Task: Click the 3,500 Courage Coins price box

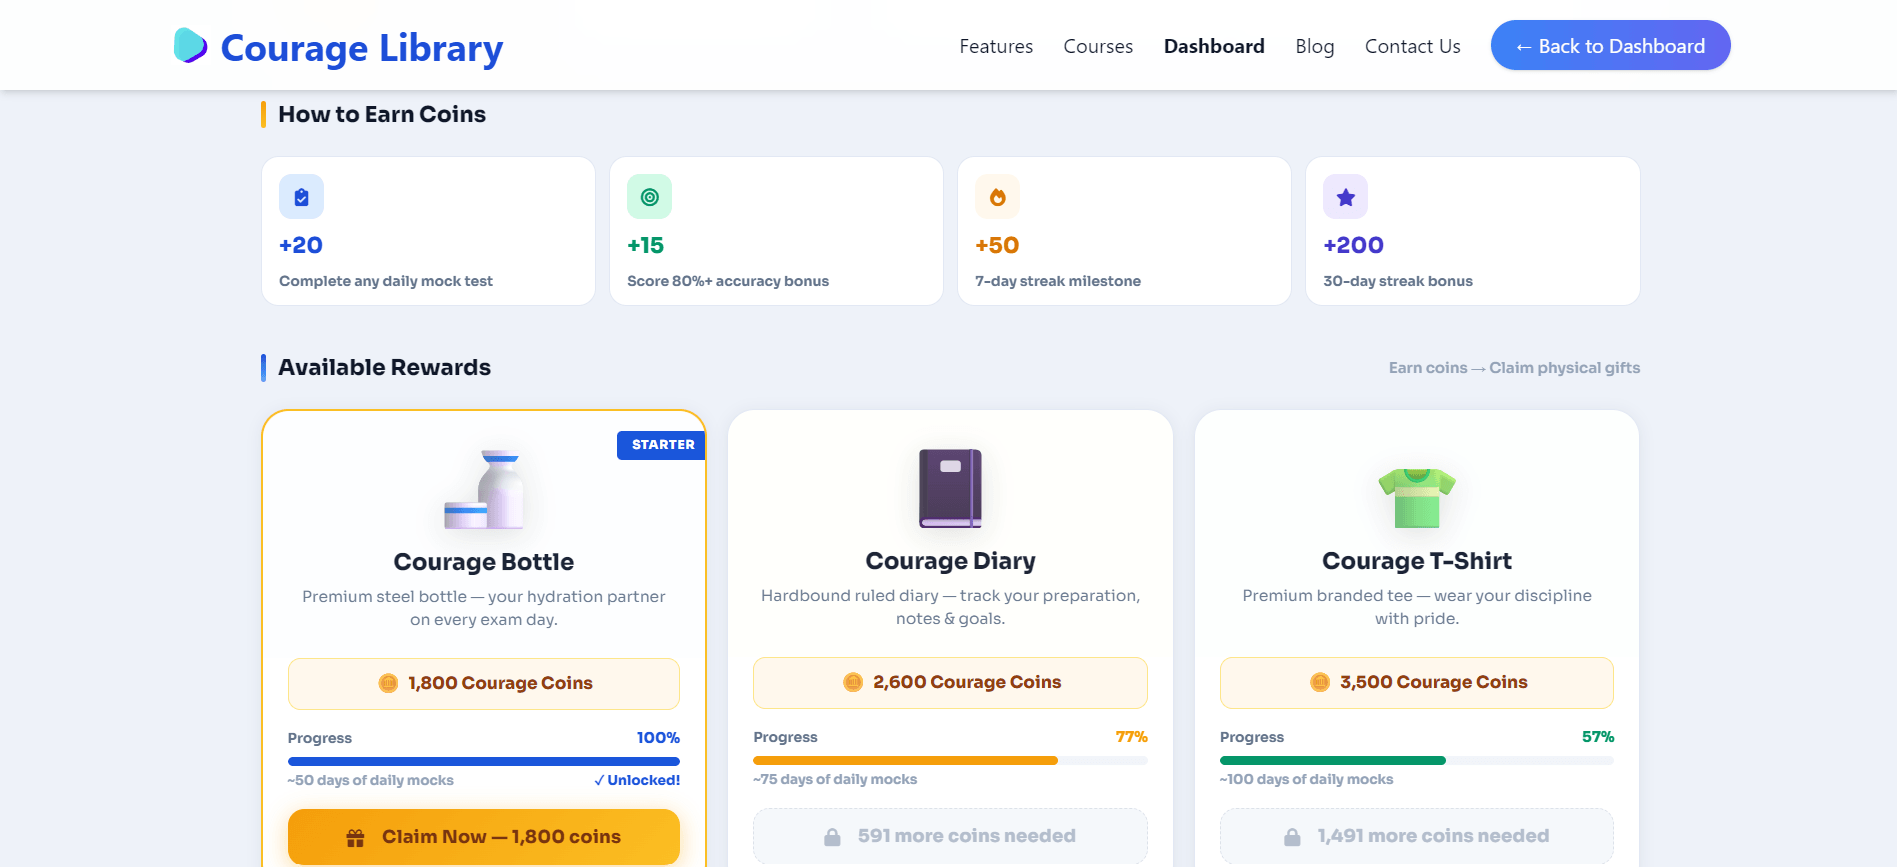Action: click(x=1417, y=683)
